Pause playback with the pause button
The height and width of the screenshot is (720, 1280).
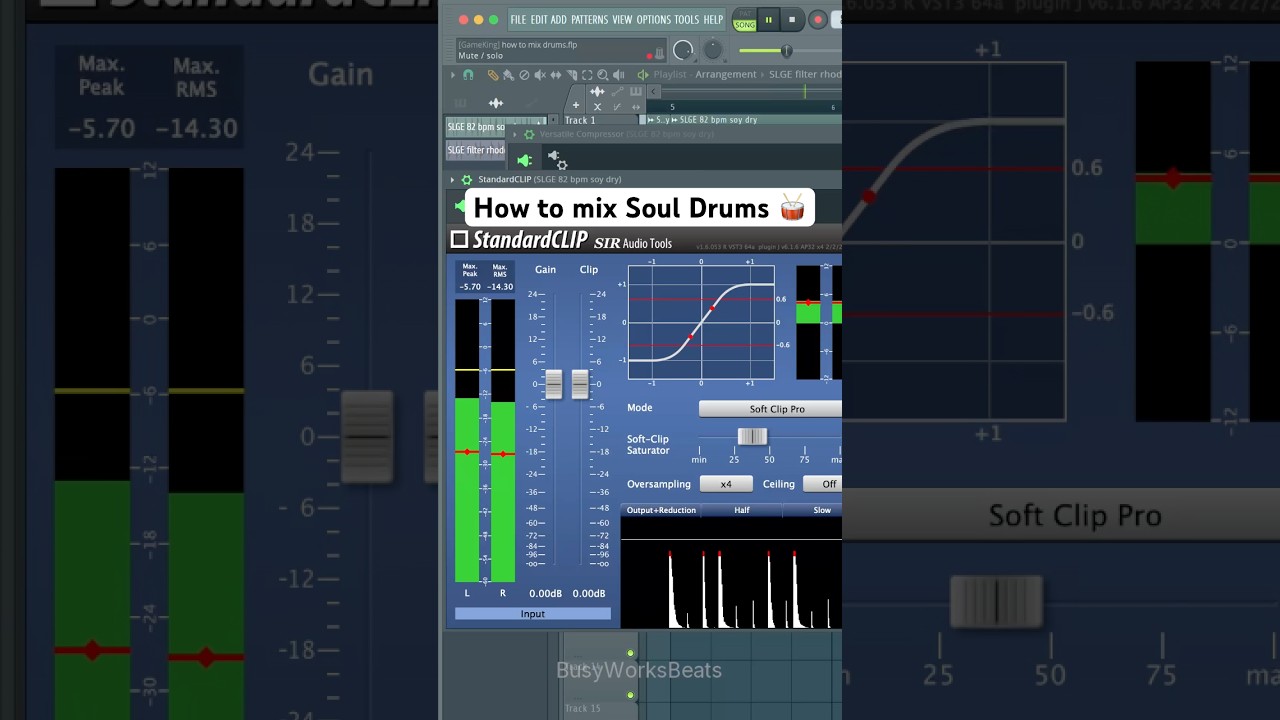[x=769, y=20]
